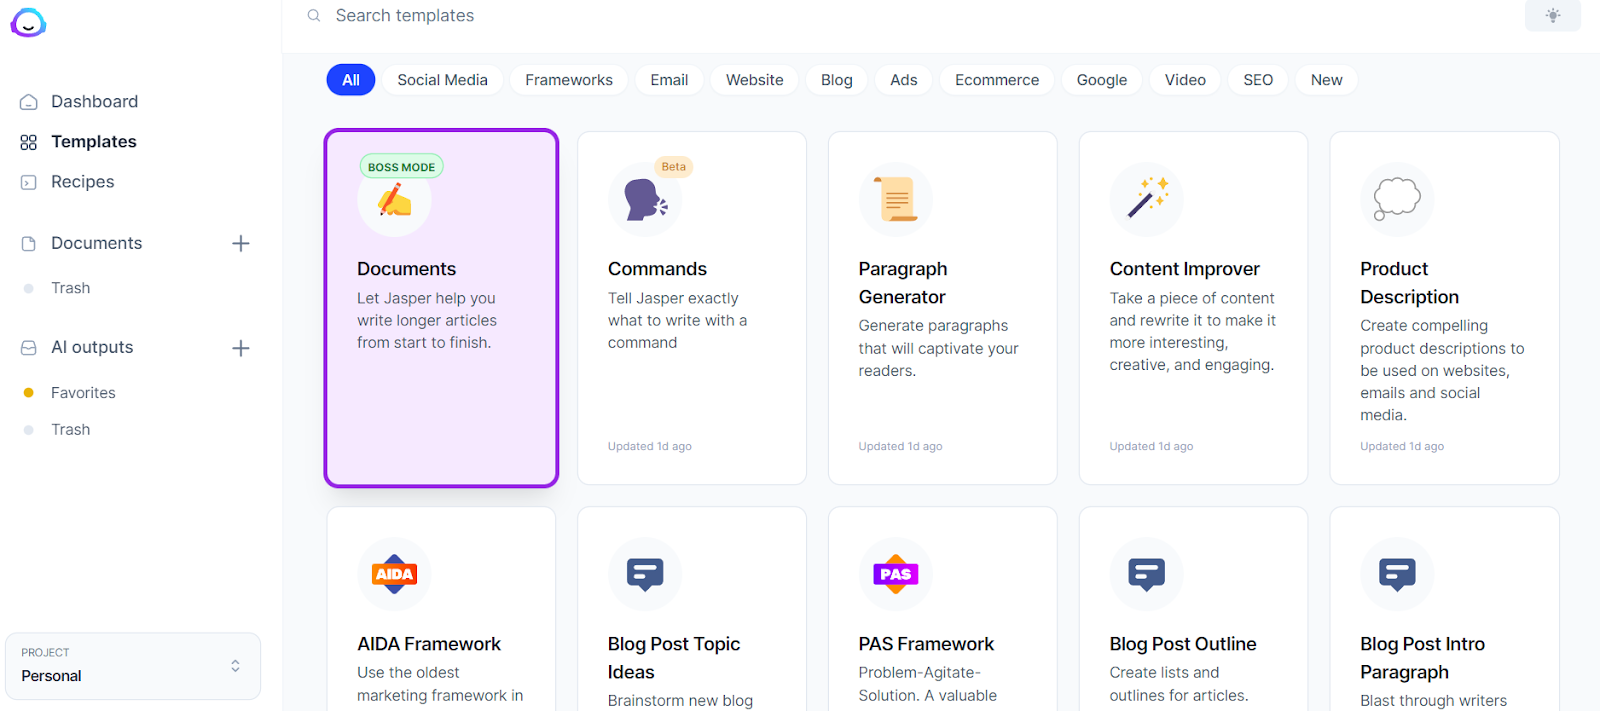Click the Commands talking head icon
1600x711 pixels.
(x=645, y=200)
